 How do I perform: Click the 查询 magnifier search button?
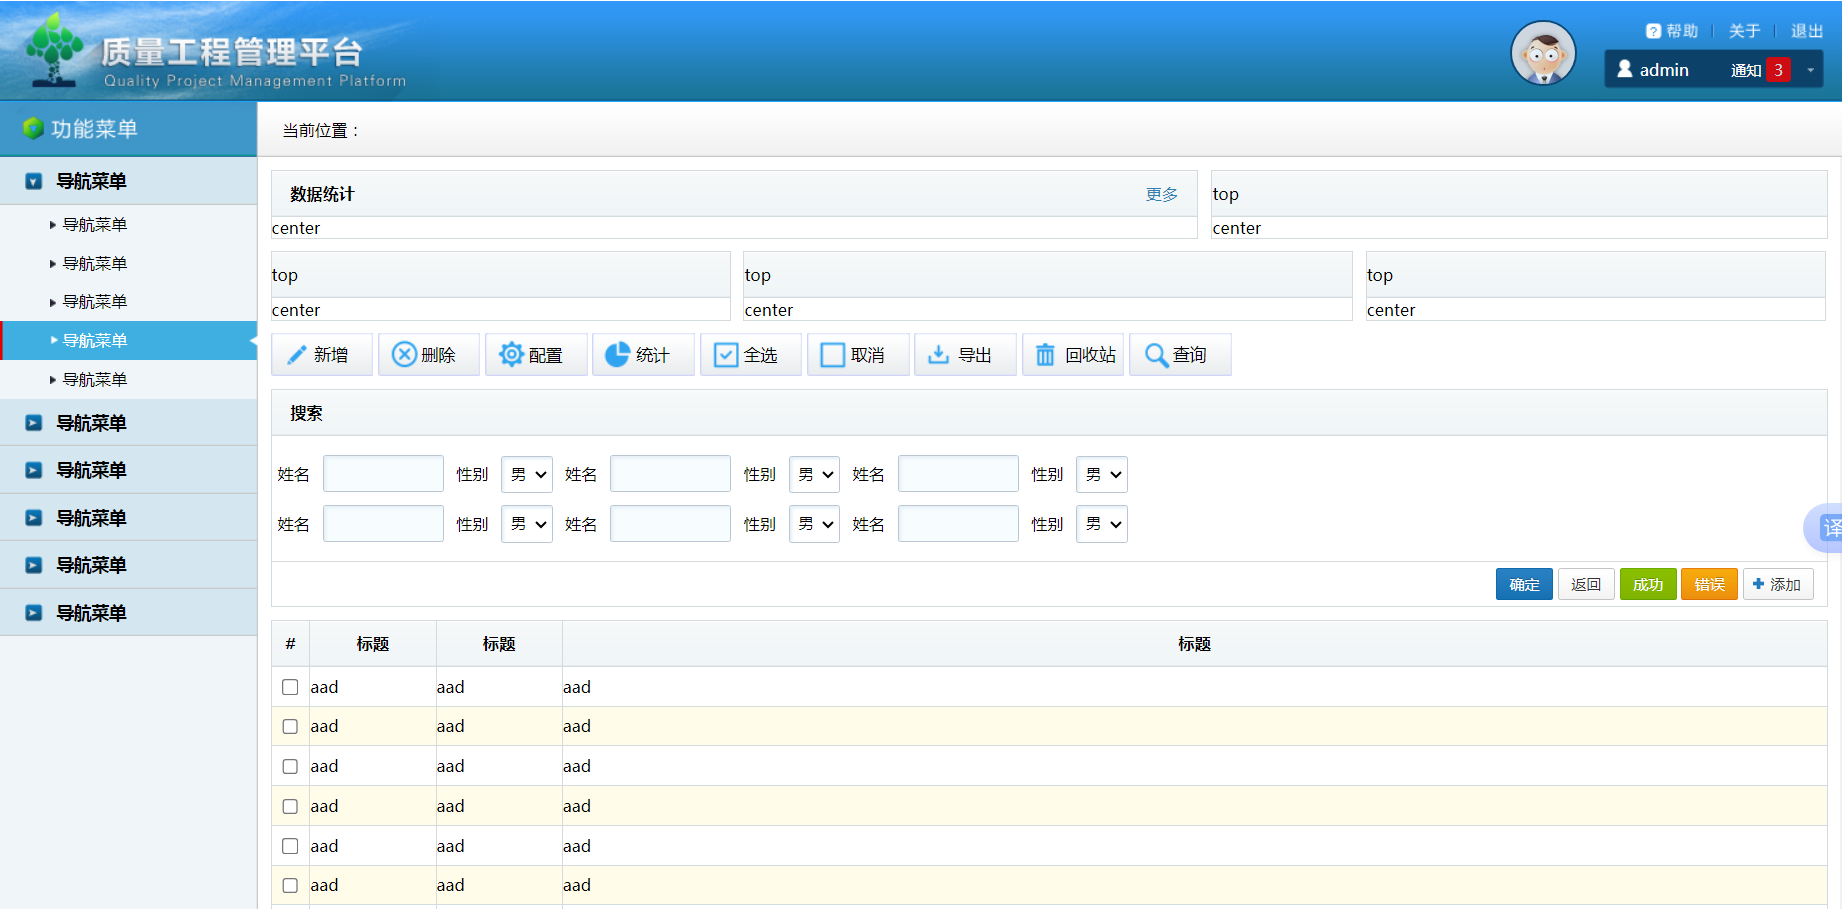point(1179,355)
